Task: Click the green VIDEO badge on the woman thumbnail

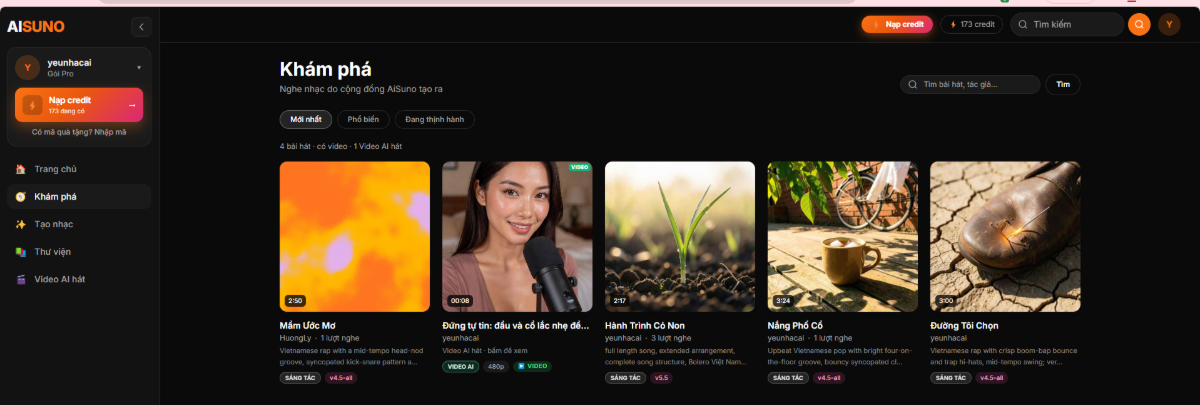Action: click(579, 167)
